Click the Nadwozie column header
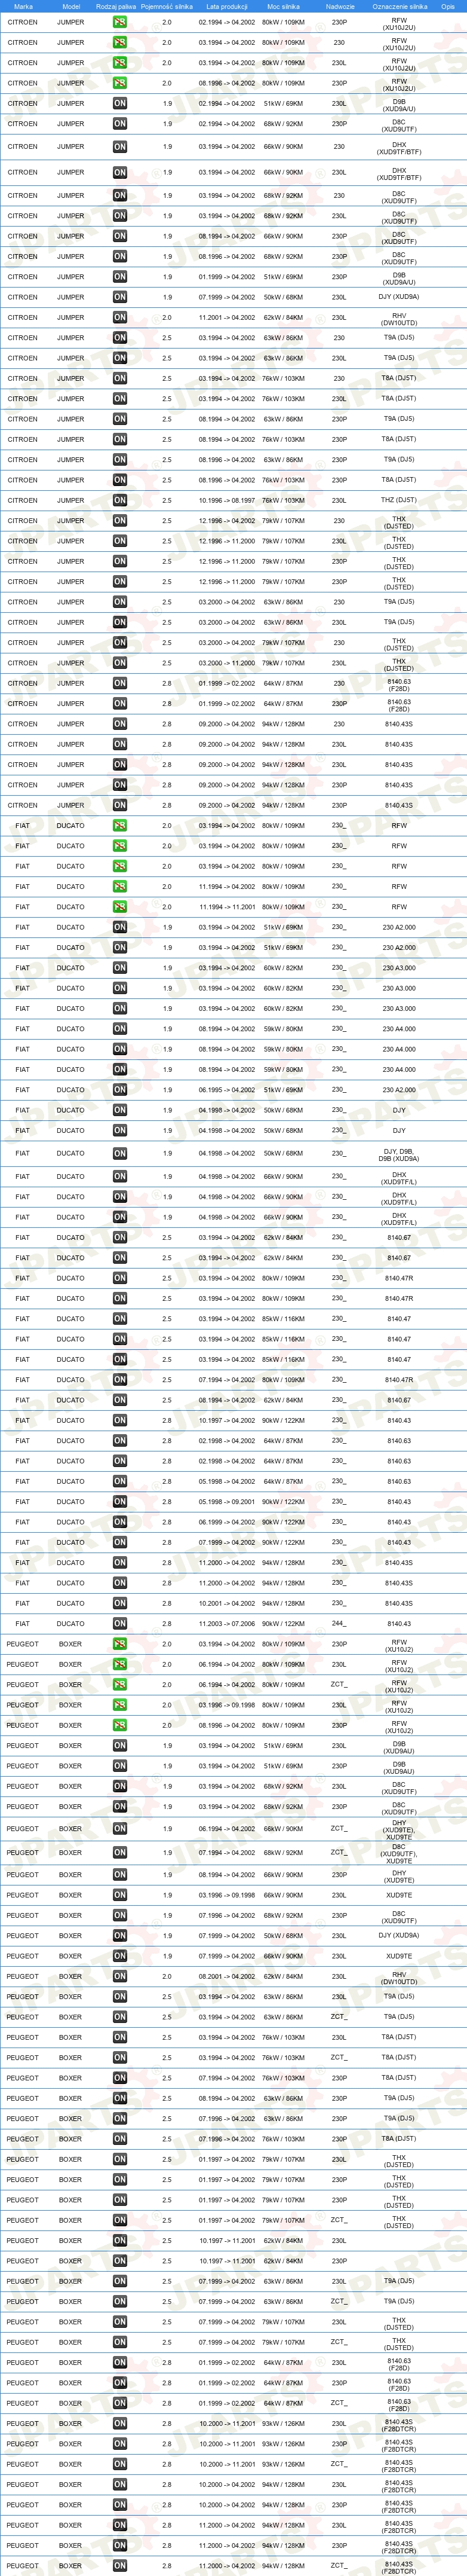467x2576 pixels. [340, 6]
